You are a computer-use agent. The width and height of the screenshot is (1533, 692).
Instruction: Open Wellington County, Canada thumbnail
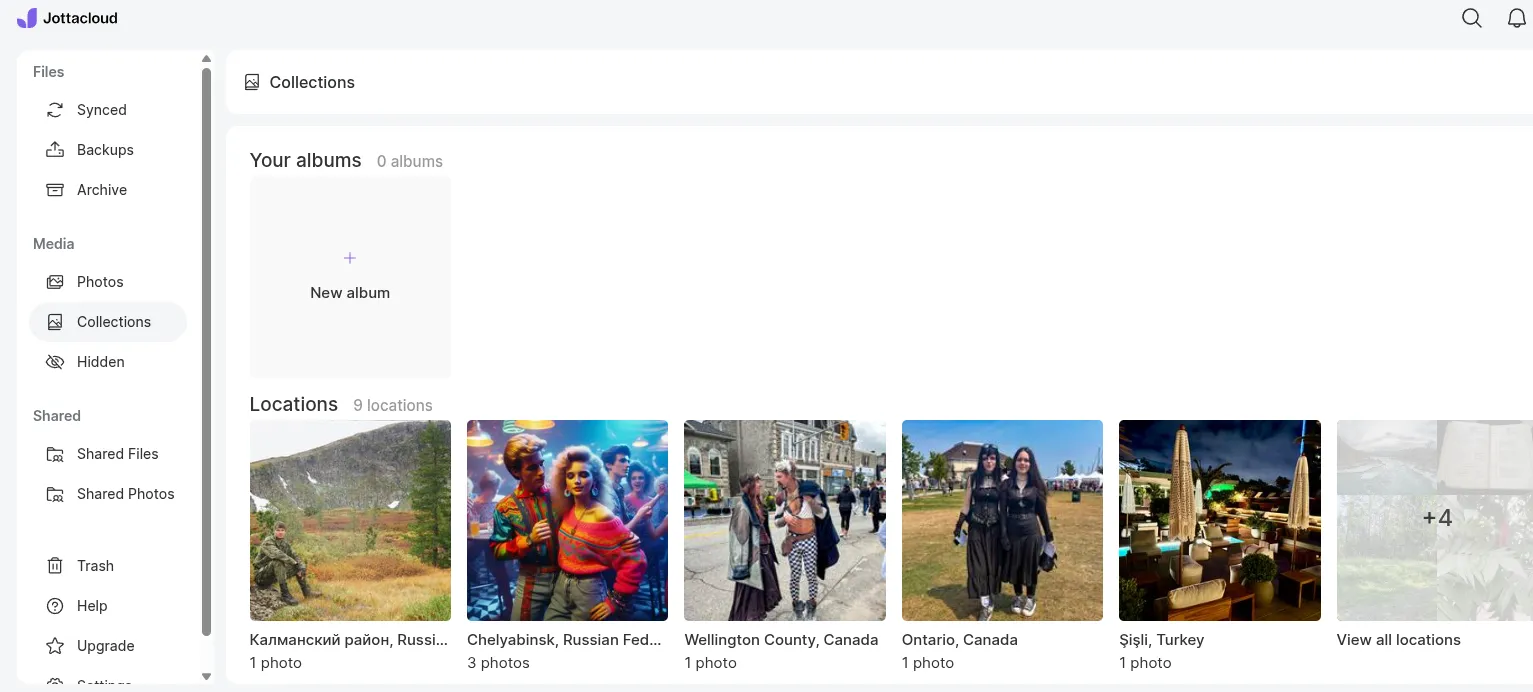(x=785, y=520)
